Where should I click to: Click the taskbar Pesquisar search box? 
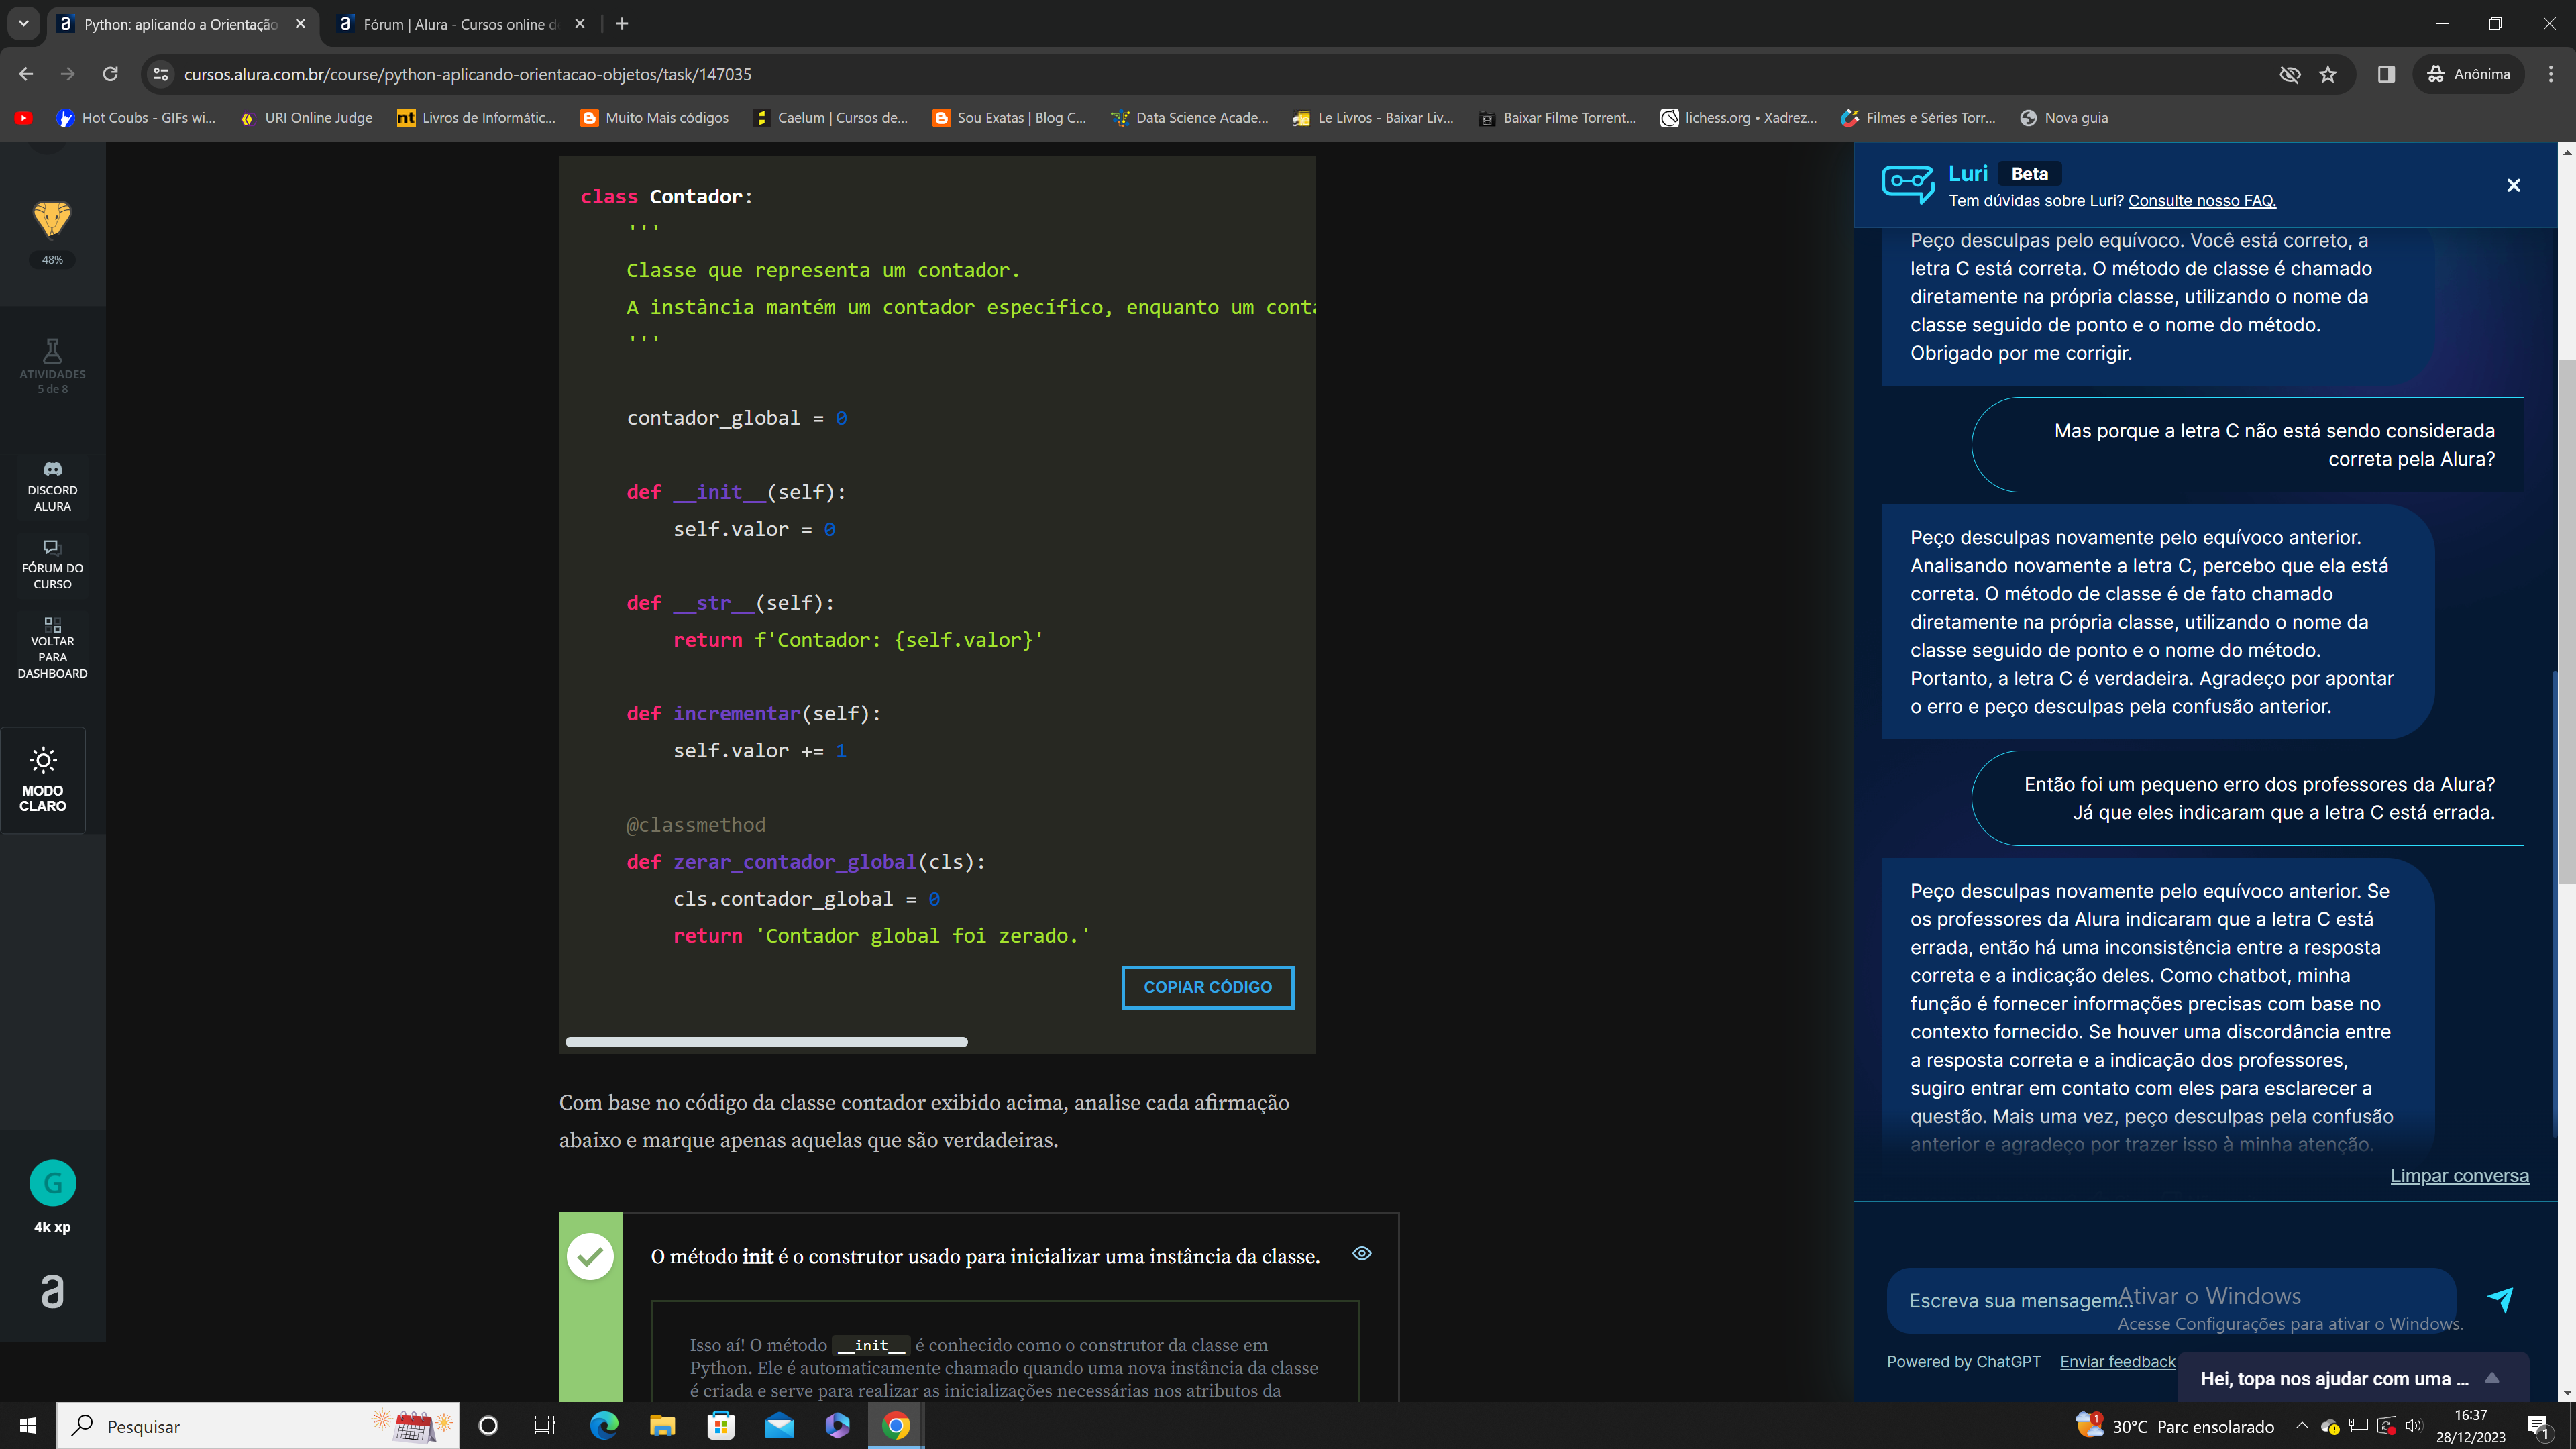(258, 1426)
